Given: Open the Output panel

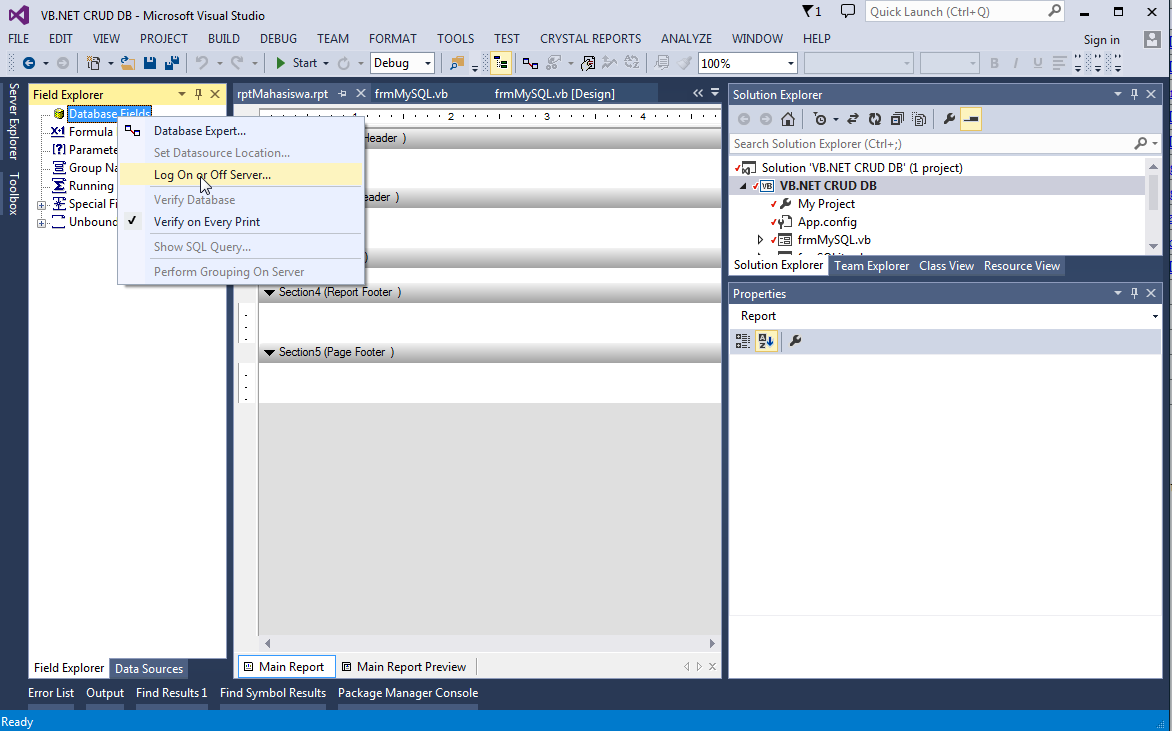Looking at the screenshot, I should (x=105, y=693).
